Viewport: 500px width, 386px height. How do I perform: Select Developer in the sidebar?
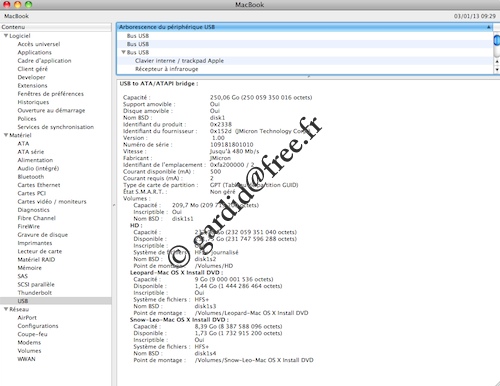[31, 77]
